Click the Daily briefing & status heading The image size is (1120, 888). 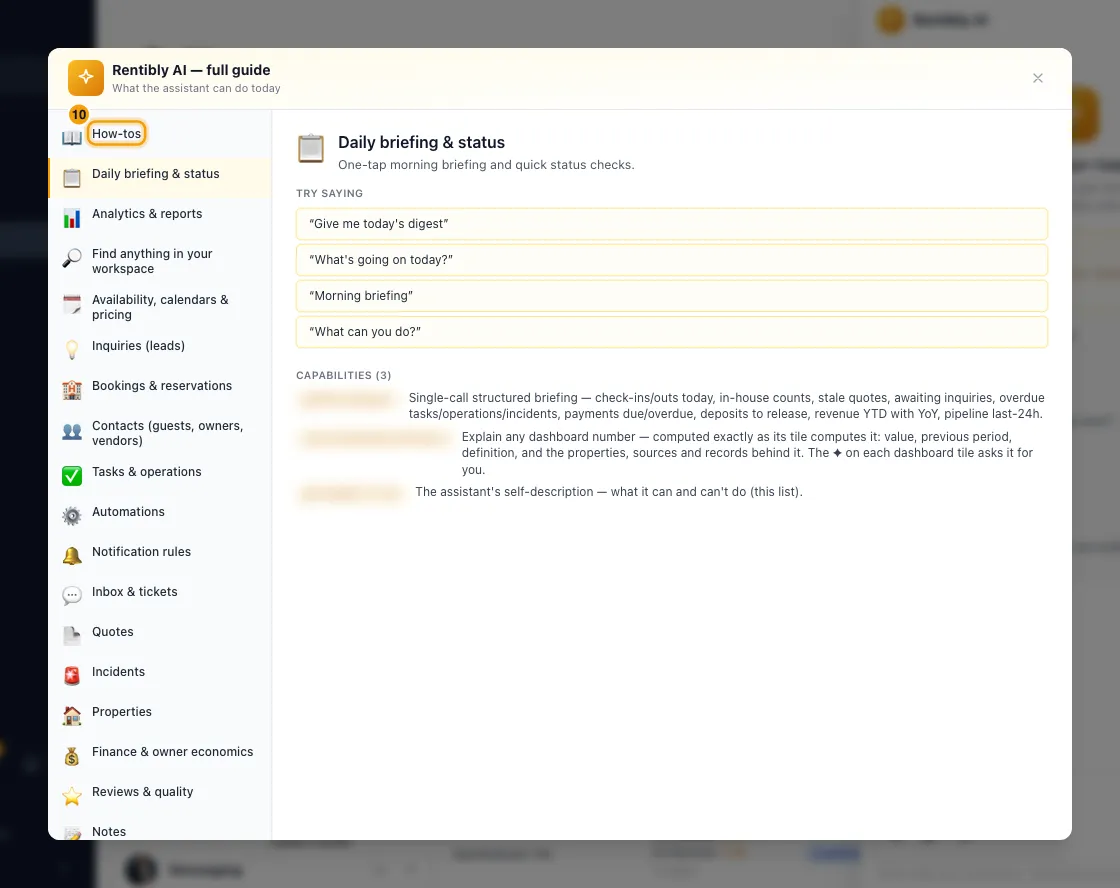tap(421, 142)
